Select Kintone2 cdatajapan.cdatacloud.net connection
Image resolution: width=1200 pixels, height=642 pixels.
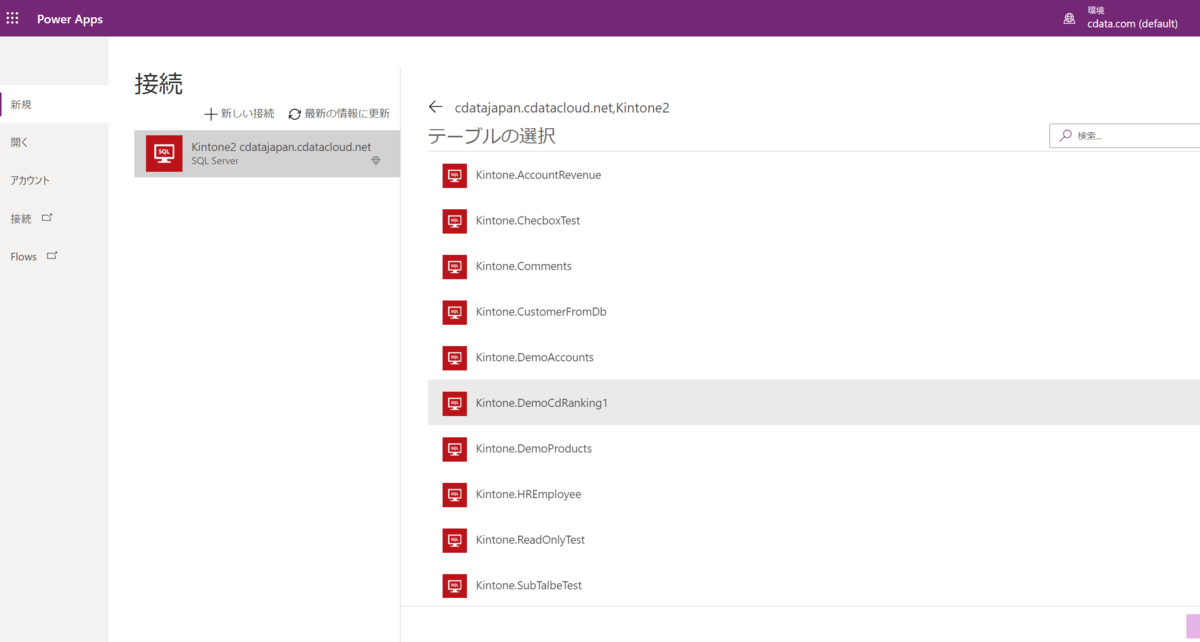click(x=267, y=153)
